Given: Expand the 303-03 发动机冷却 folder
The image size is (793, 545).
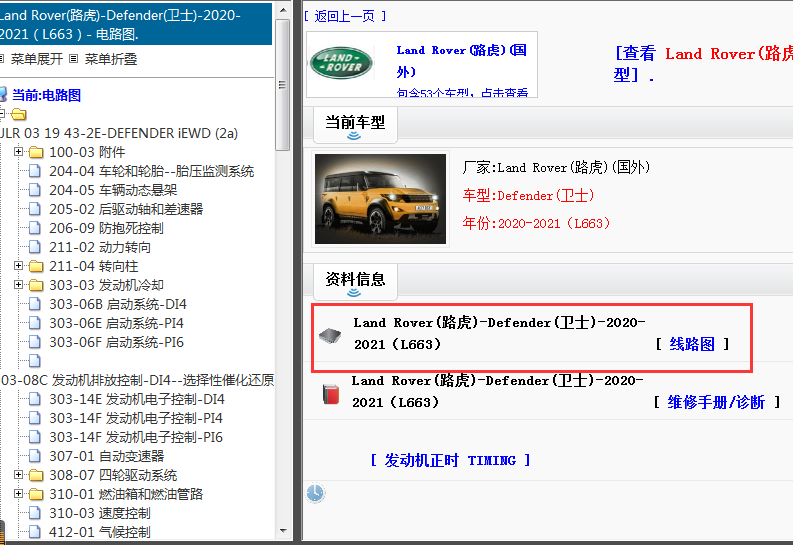Looking at the screenshot, I should click(x=18, y=285).
